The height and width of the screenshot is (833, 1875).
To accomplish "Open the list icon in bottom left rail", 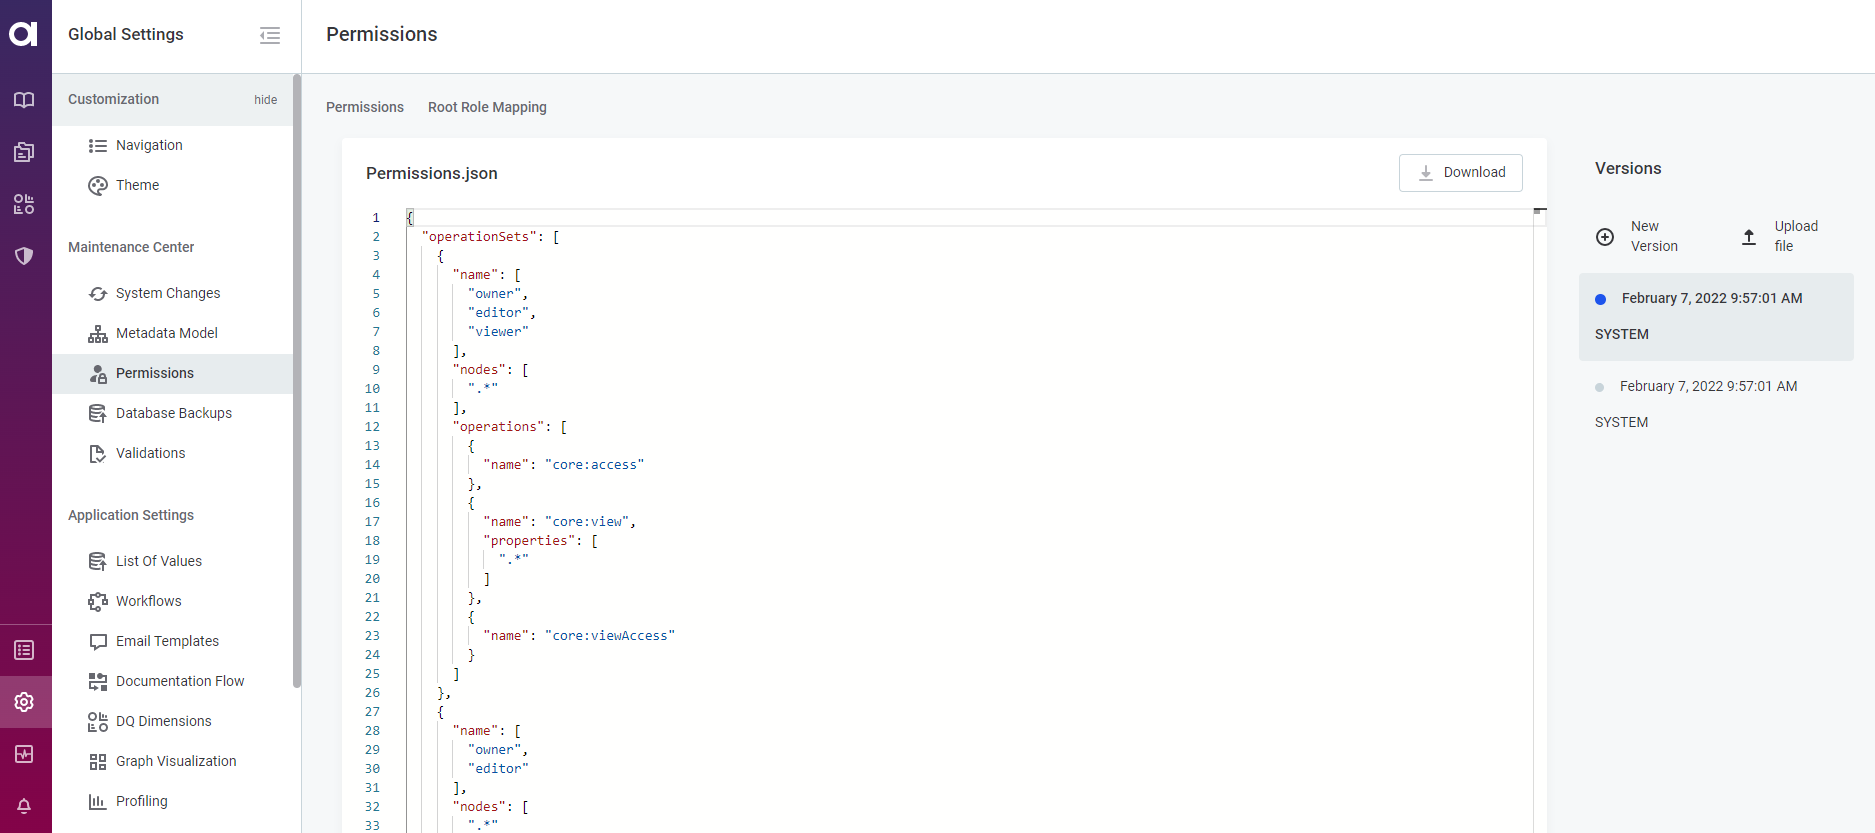I will pos(24,650).
